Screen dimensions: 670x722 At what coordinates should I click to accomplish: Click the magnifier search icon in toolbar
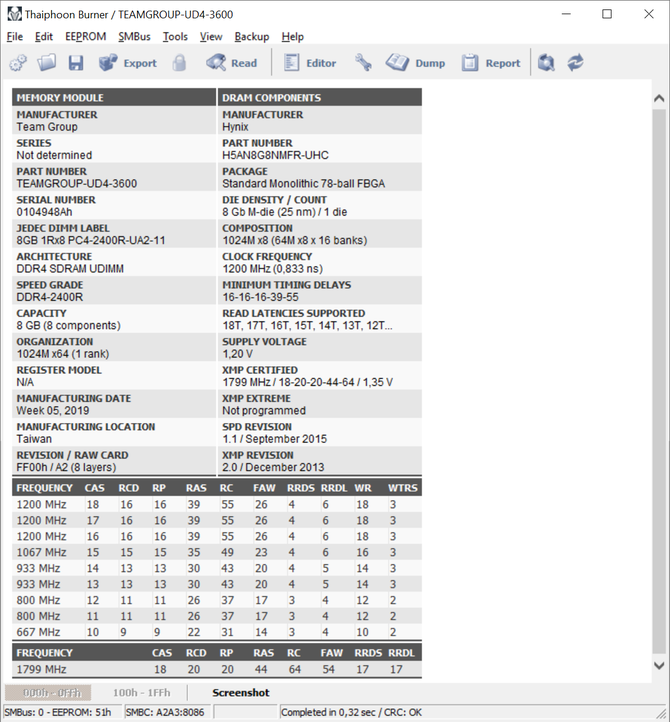547,63
